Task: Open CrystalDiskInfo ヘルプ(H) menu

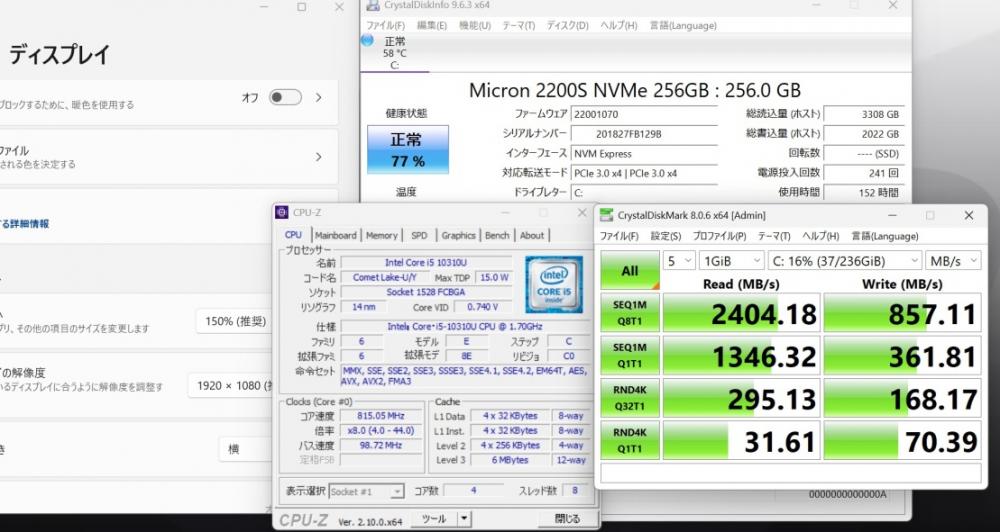Action: [619, 26]
